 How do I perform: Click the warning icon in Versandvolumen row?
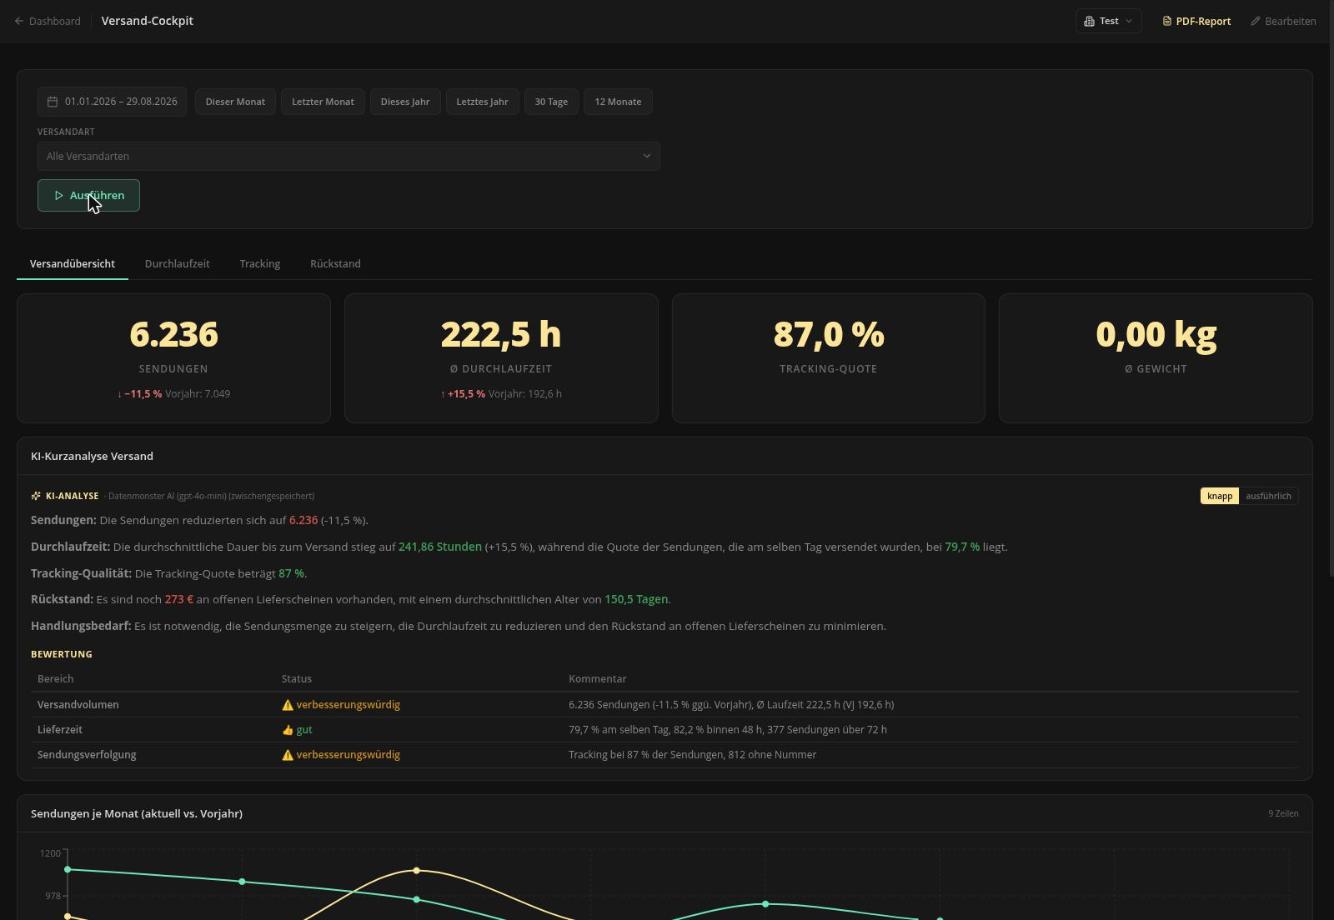[288, 705]
